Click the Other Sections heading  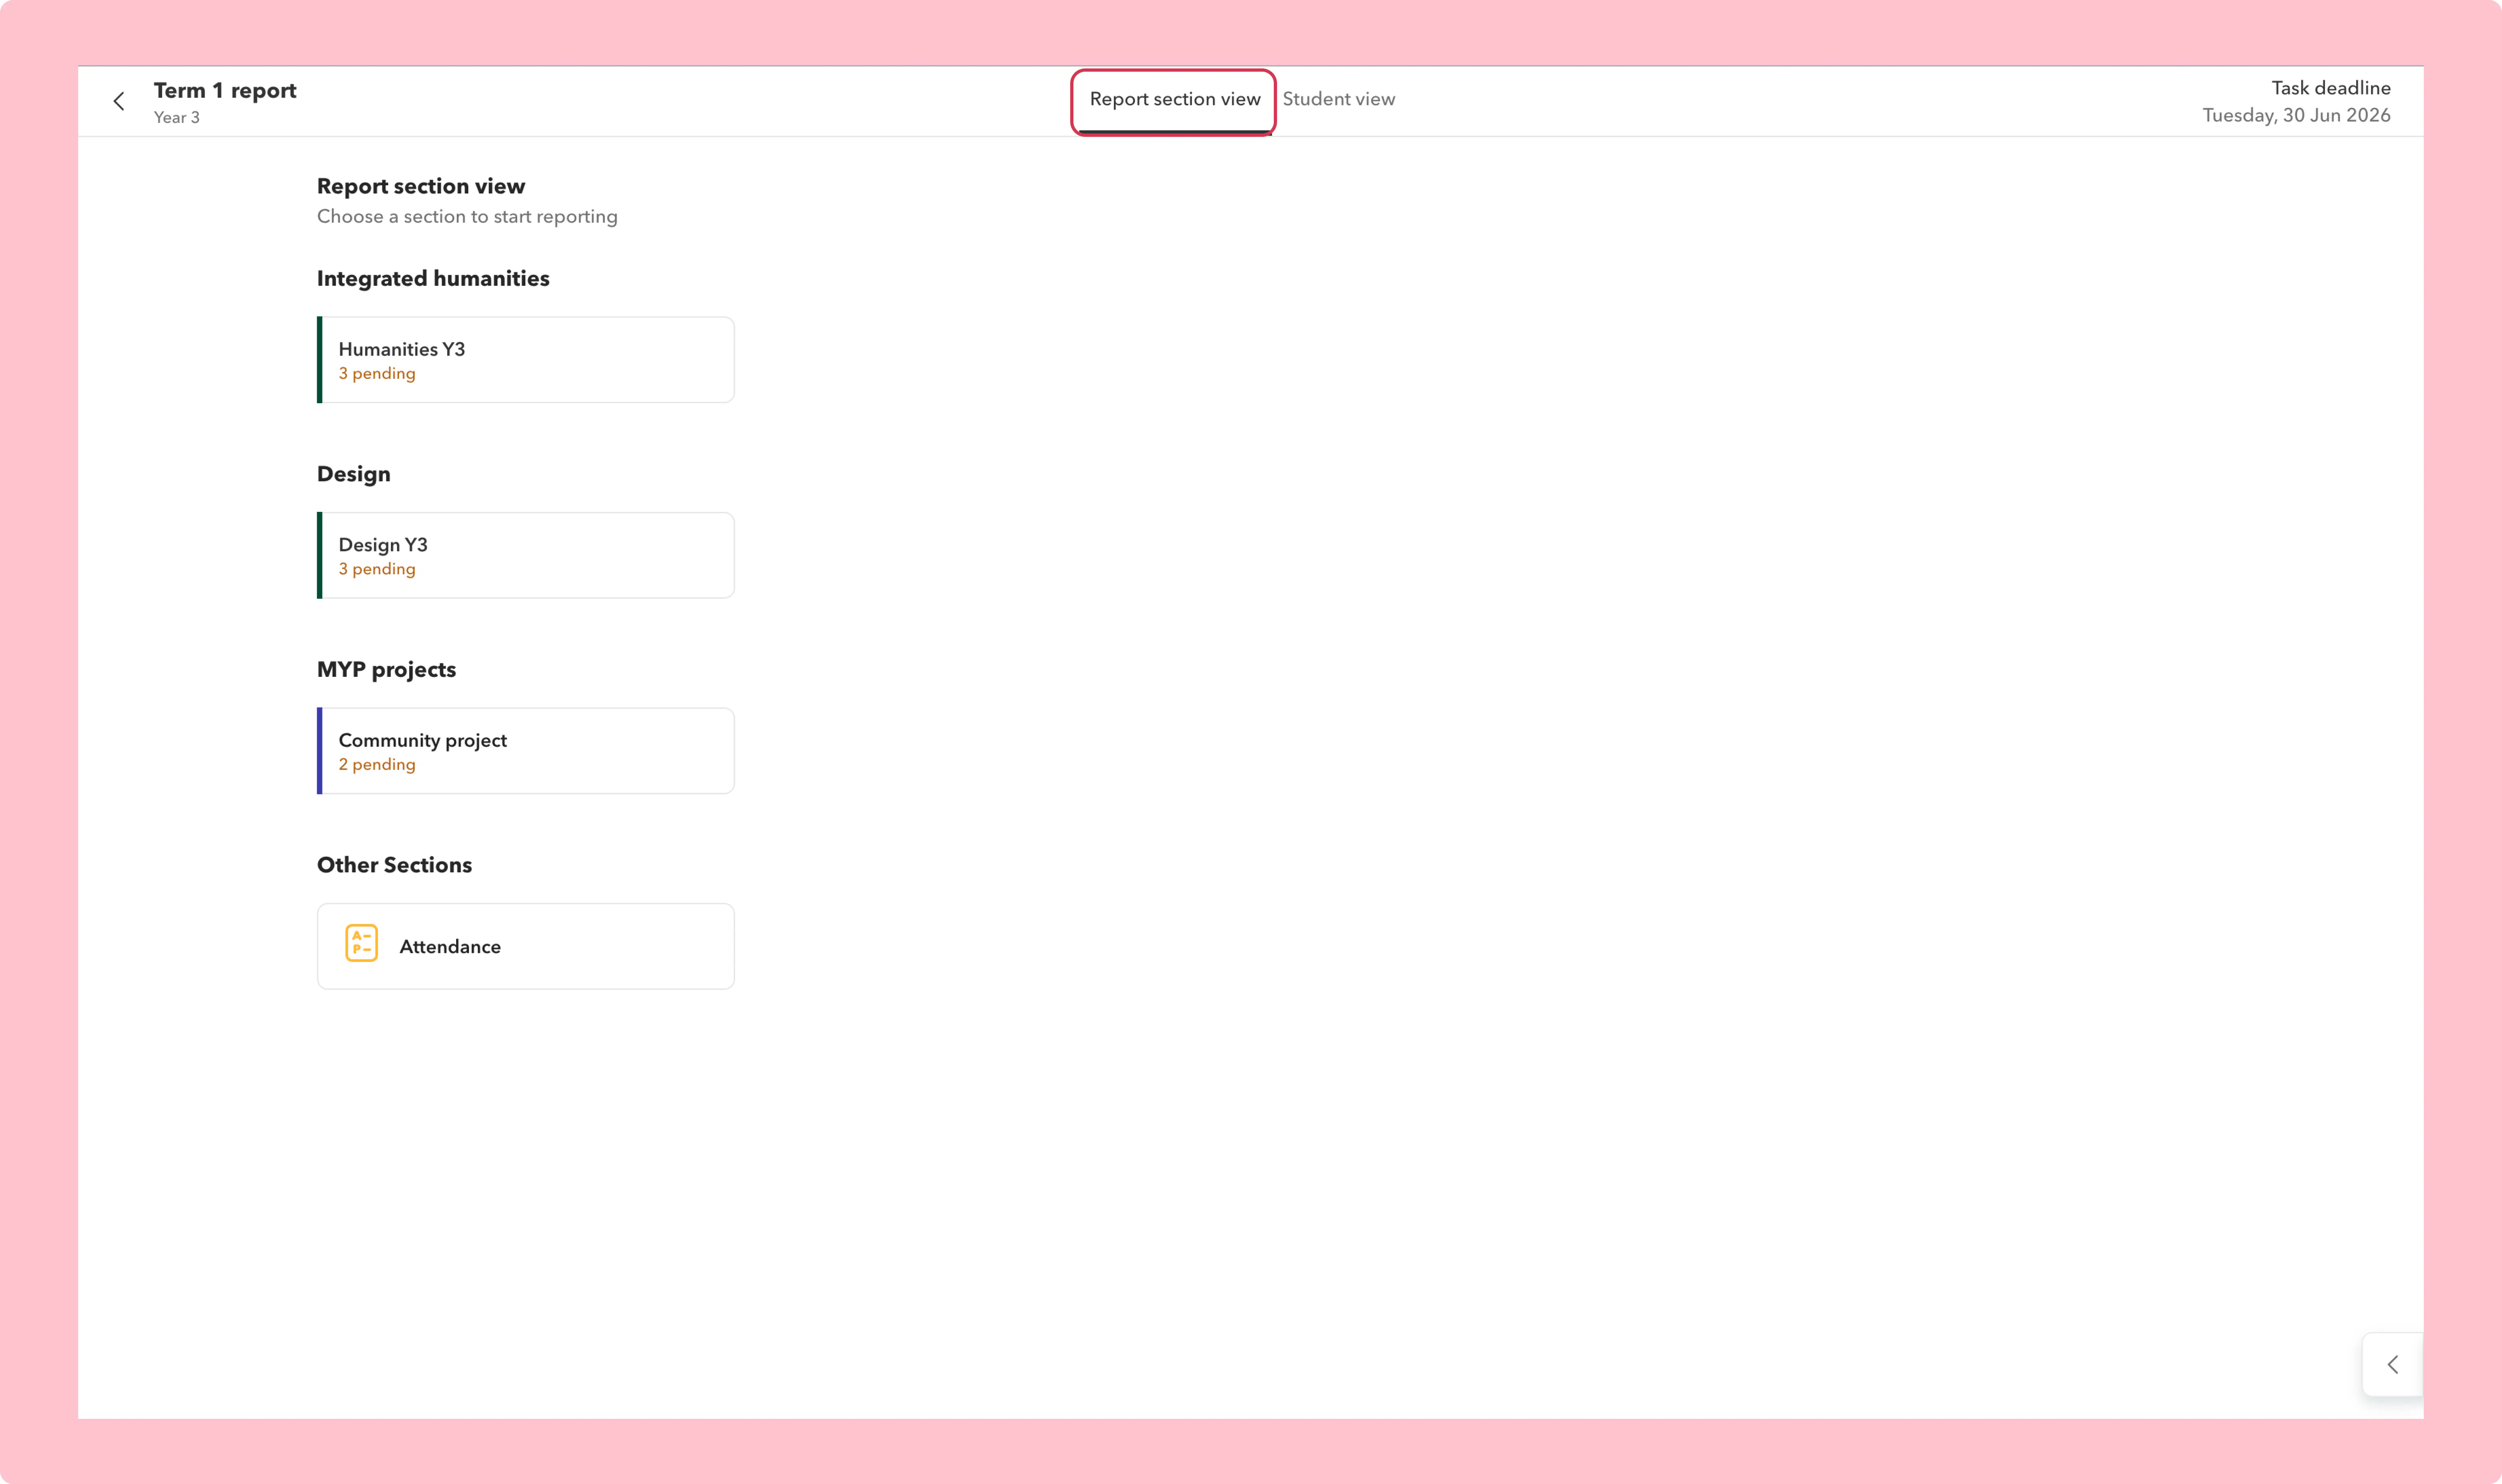coord(394,865)
